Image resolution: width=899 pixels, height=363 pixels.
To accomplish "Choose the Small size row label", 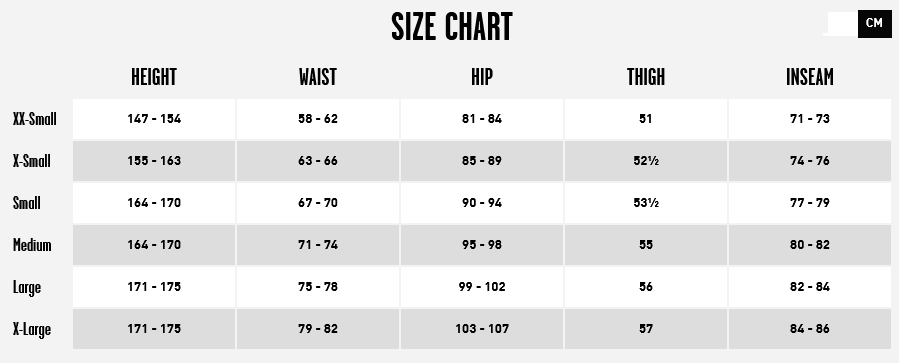I will 26,203.
